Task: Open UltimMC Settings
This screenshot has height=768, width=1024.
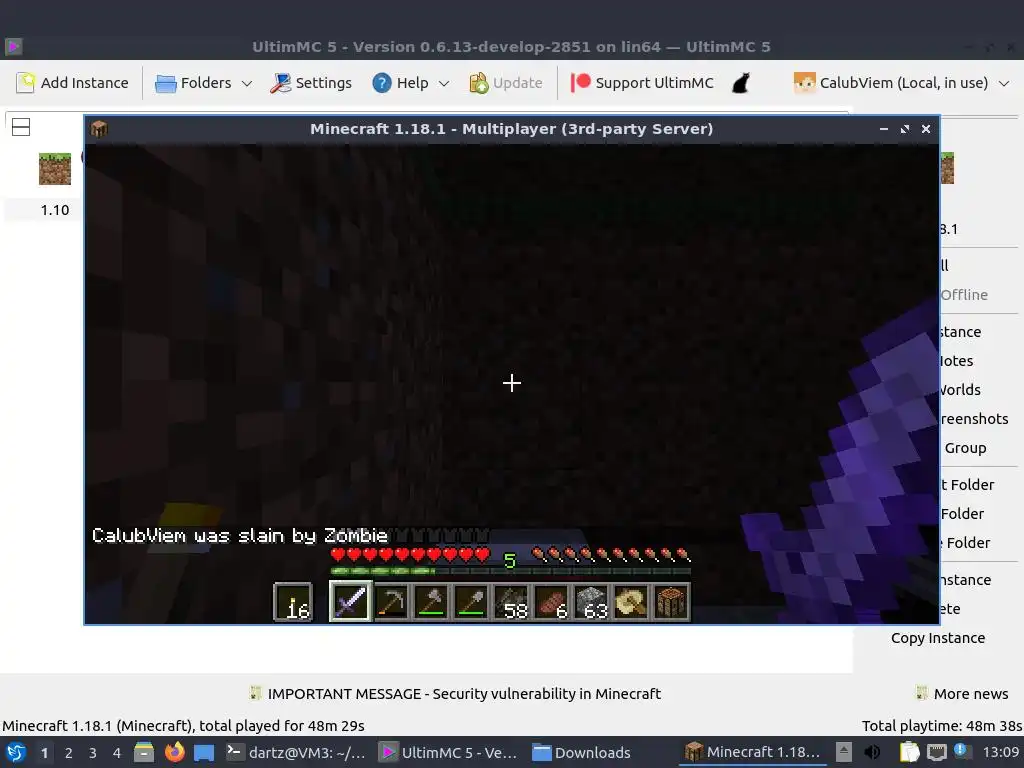Action: click(x=311, y=83)
